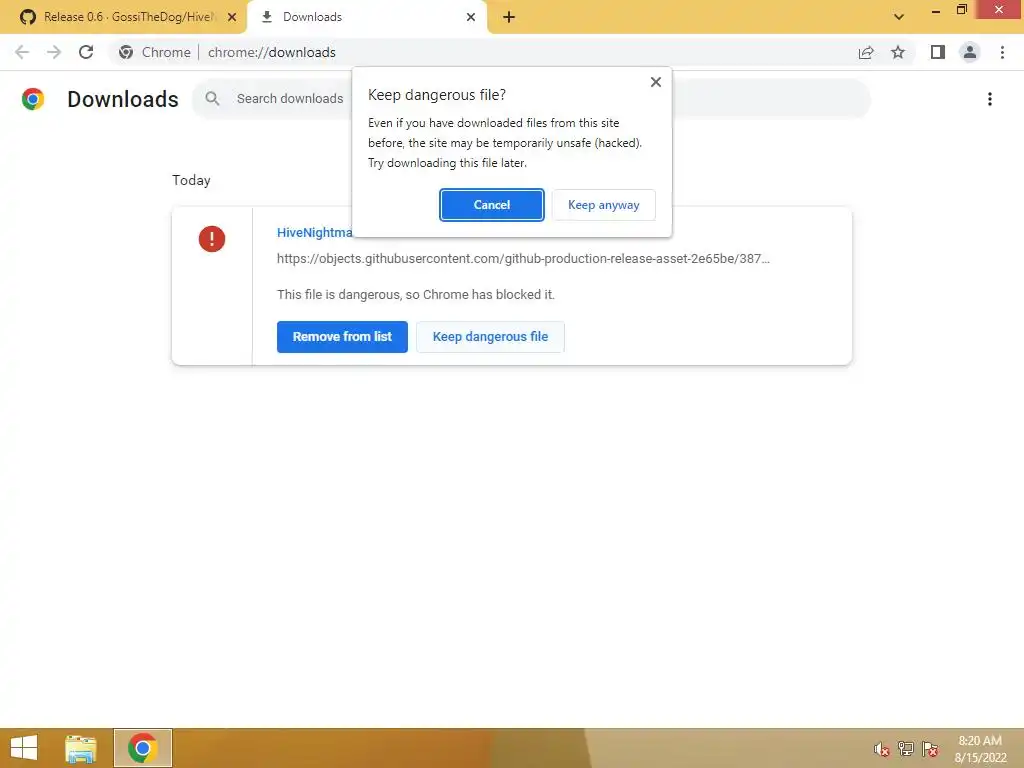Open the HiveNightmare file link
This screenshot has height=768, width=1024.
pyautogui.click(x=314, y=232)
